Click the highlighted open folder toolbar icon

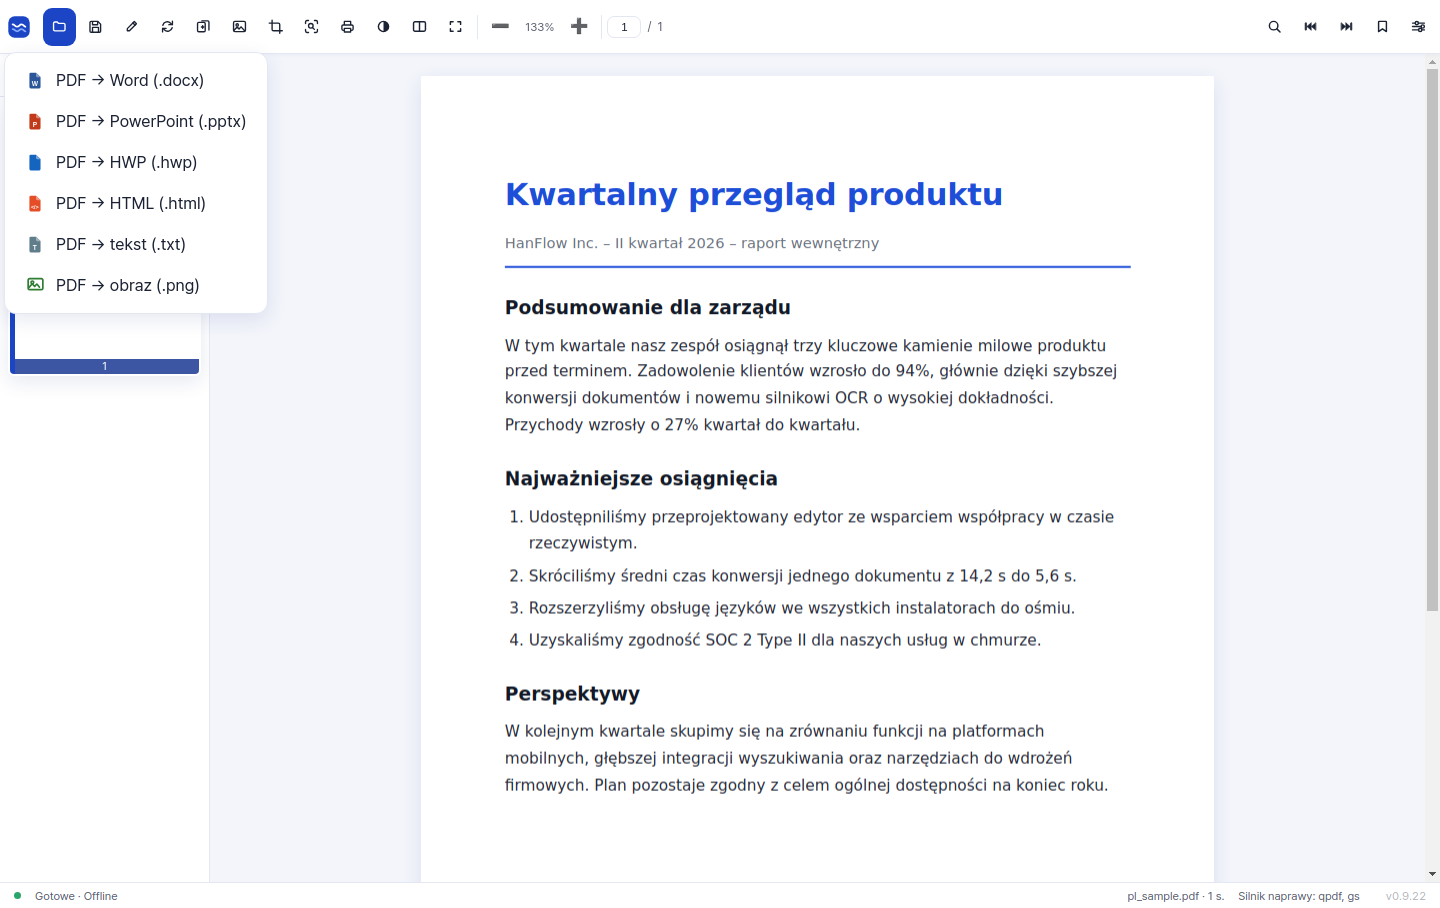59,27
